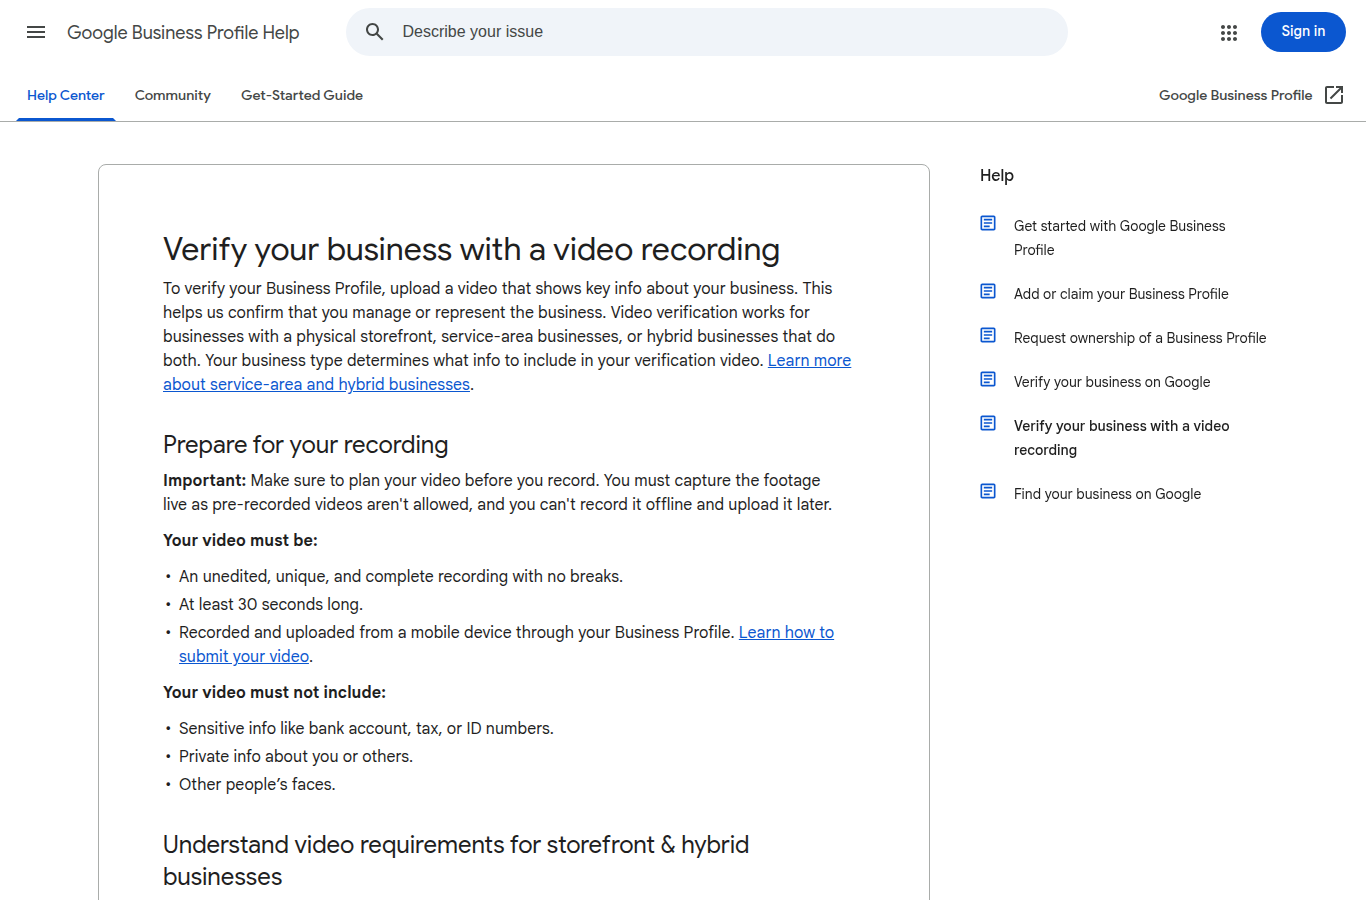Switch to the Help Center tab
Viewport: 1366px width, 900px height.
[66, 95]
